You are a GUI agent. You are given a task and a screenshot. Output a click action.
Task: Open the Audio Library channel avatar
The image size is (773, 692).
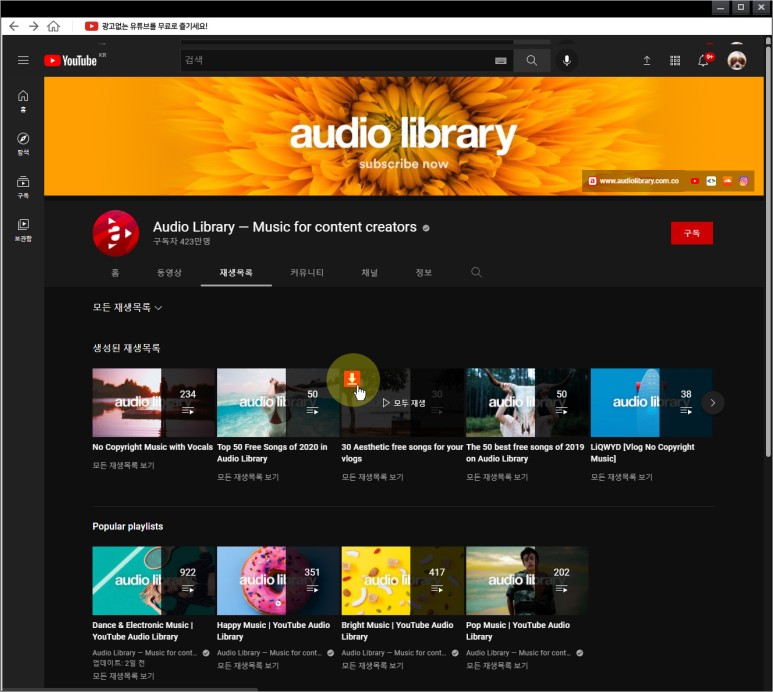(116, 233)
